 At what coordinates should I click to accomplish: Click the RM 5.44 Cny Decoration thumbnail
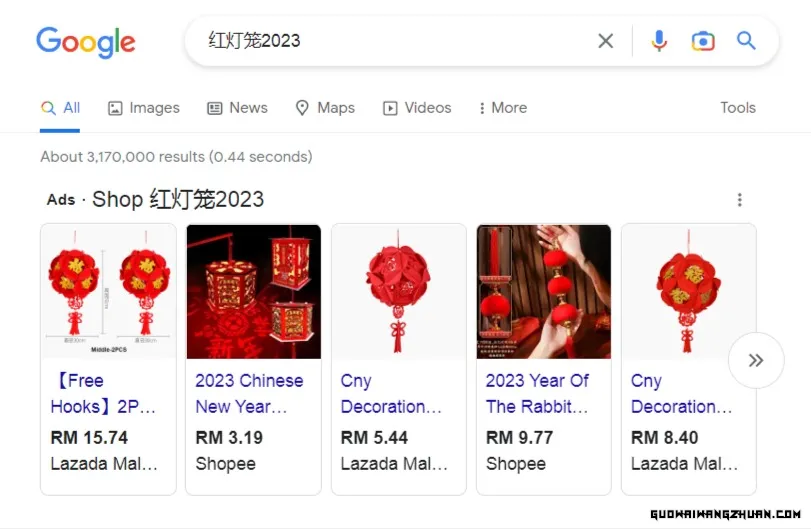(x=399, y=292)
